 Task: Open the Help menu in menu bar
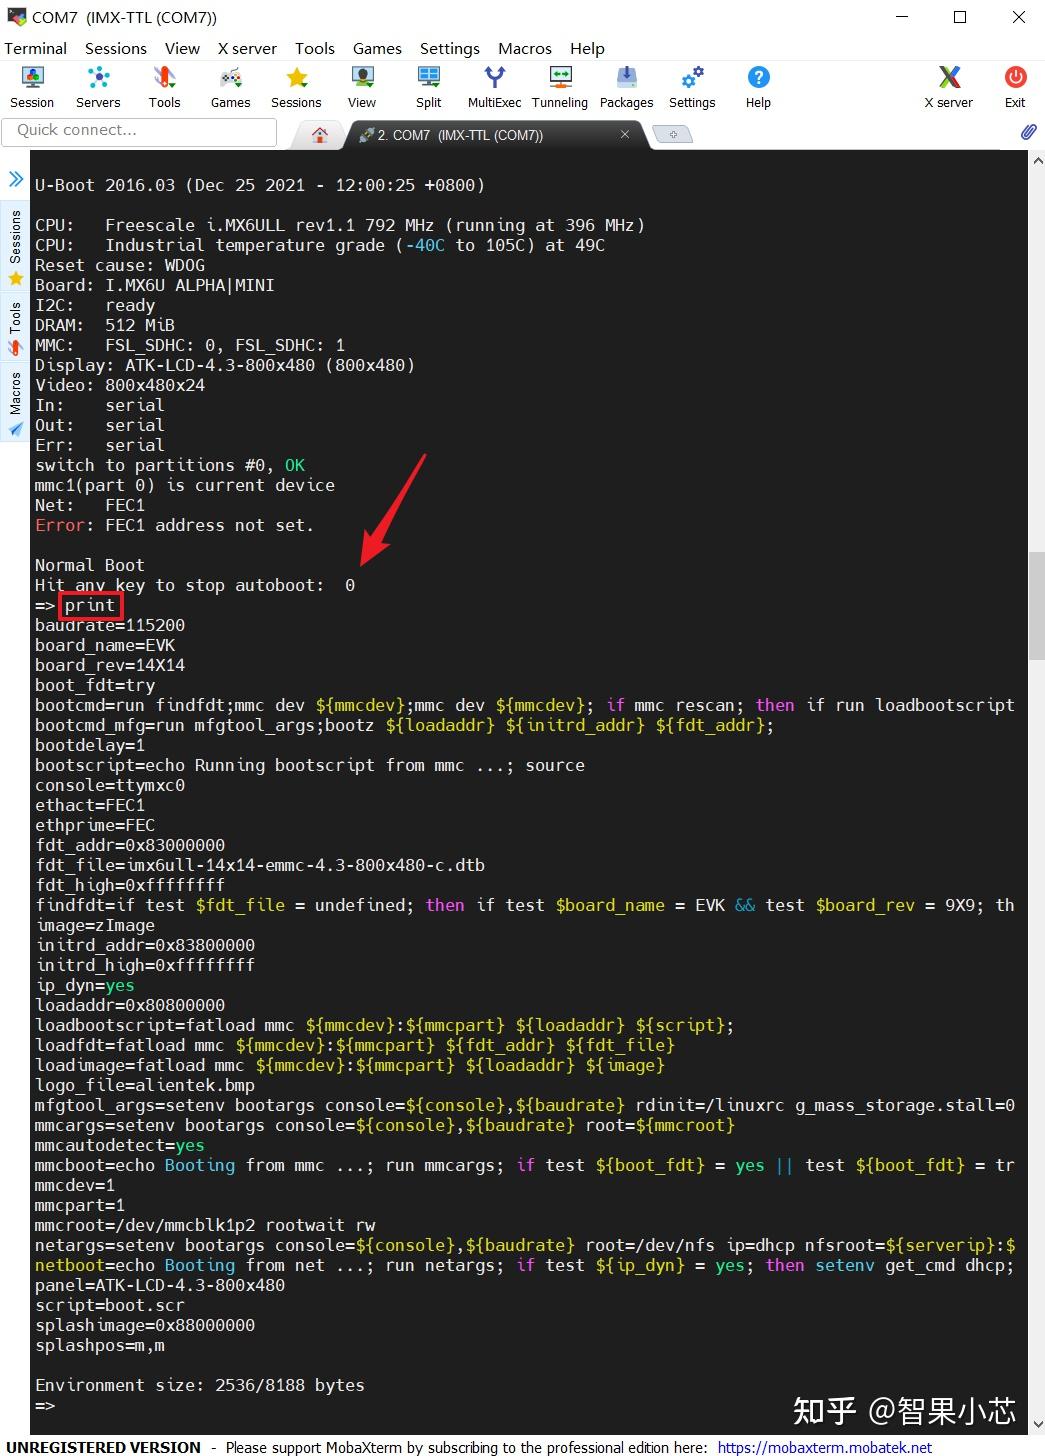[x=587, y=48]
